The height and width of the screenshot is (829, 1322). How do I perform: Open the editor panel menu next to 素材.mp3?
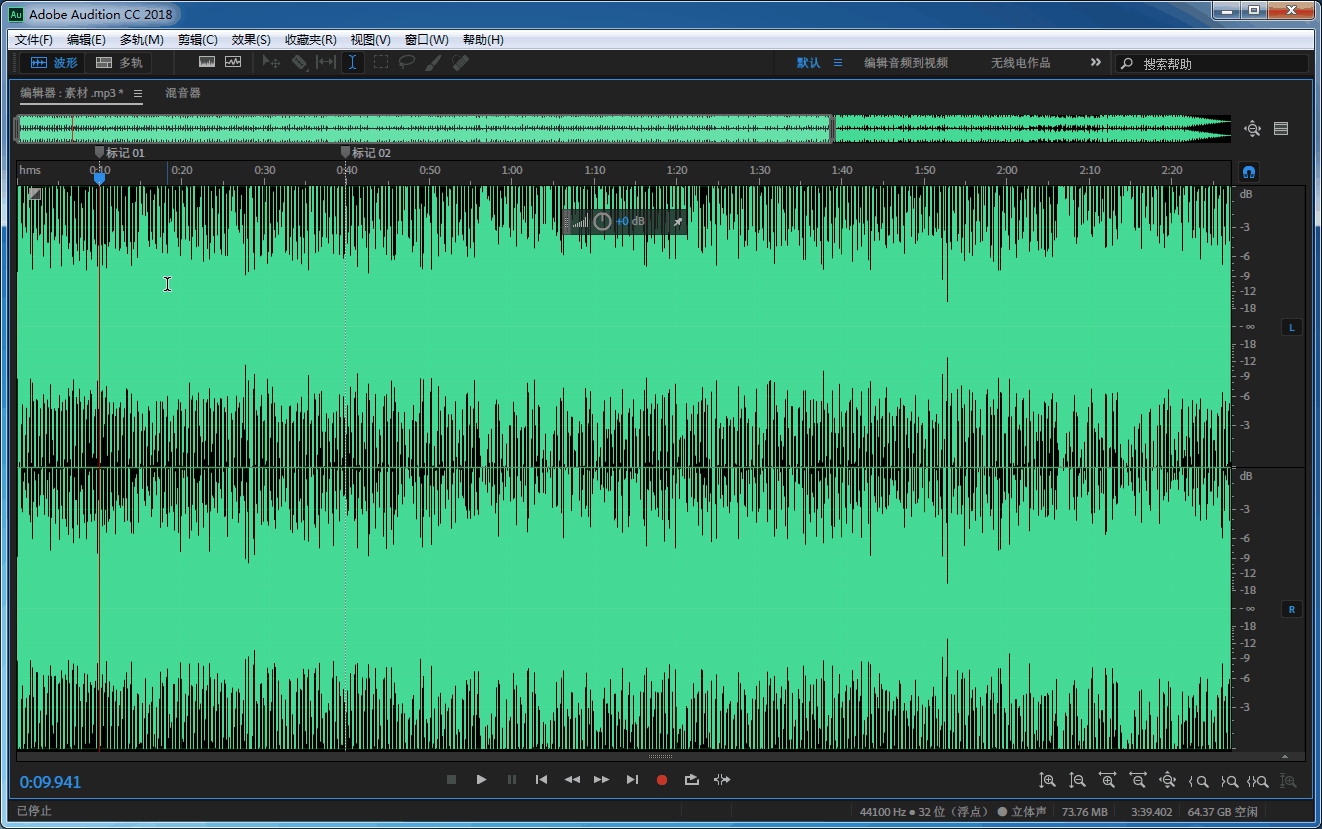[x=138, y=93]
